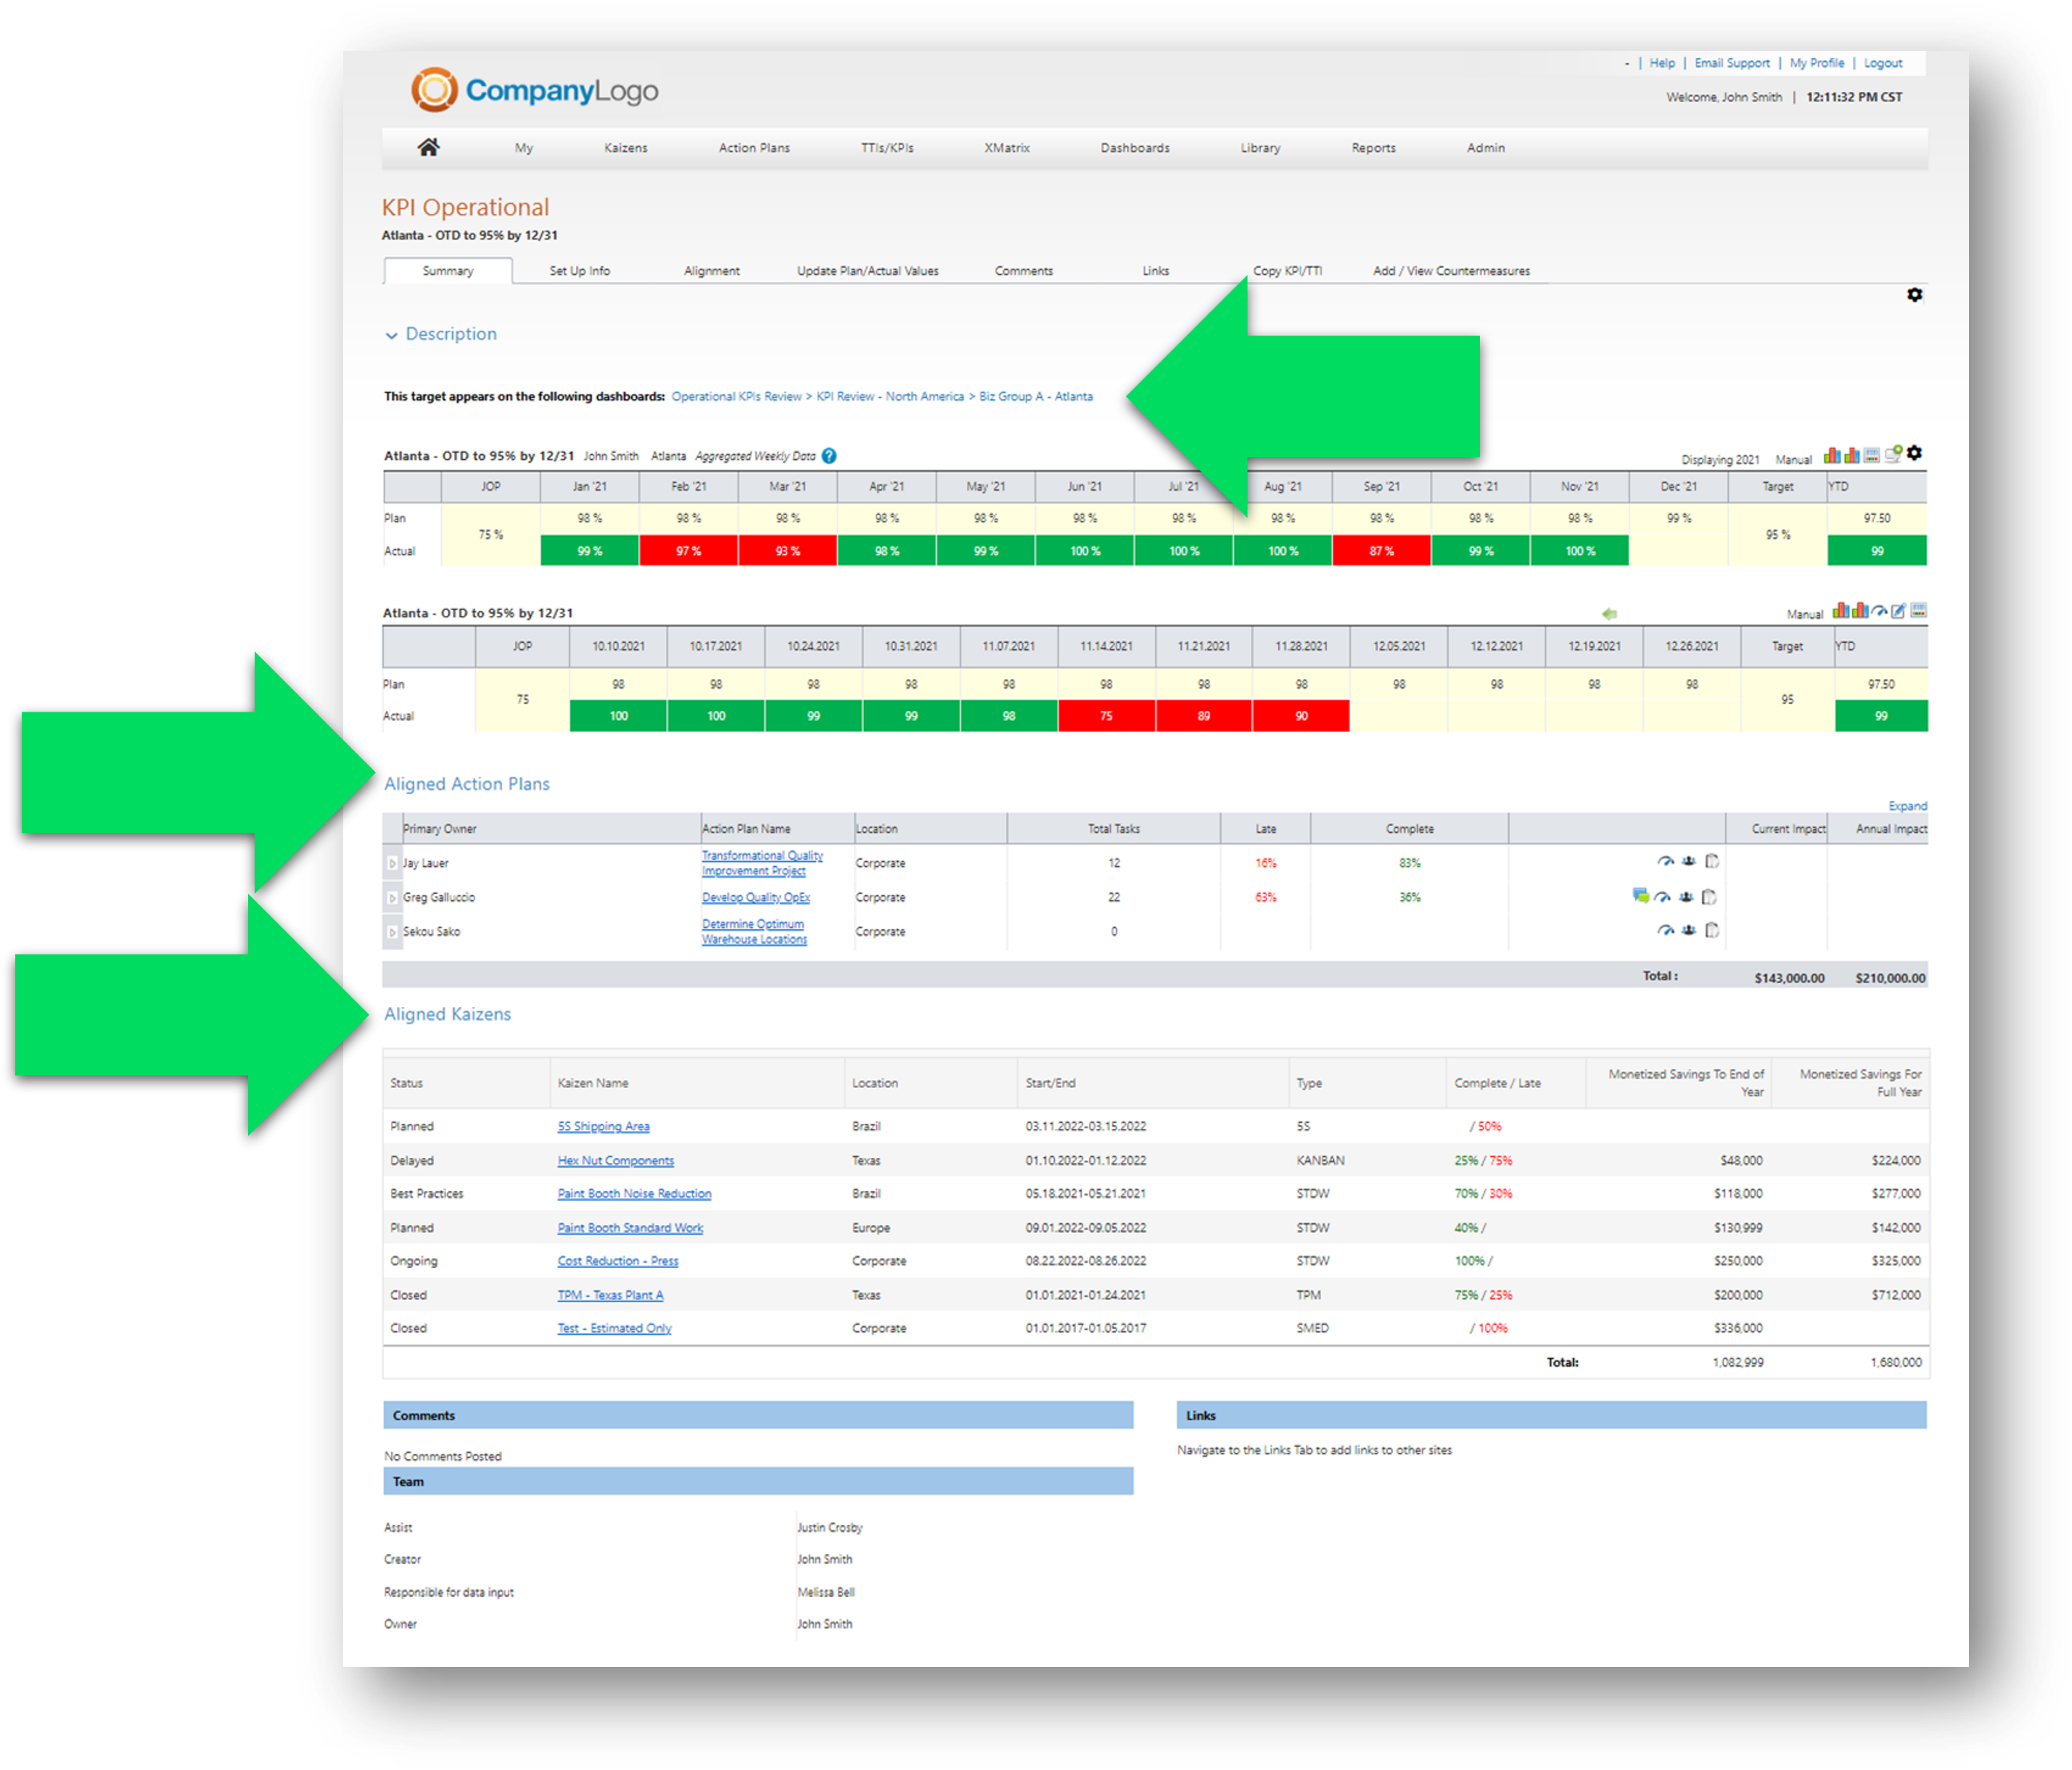
Task: Open help tooltip beside Aggregated Weekly Data
Action: (829, 456)
